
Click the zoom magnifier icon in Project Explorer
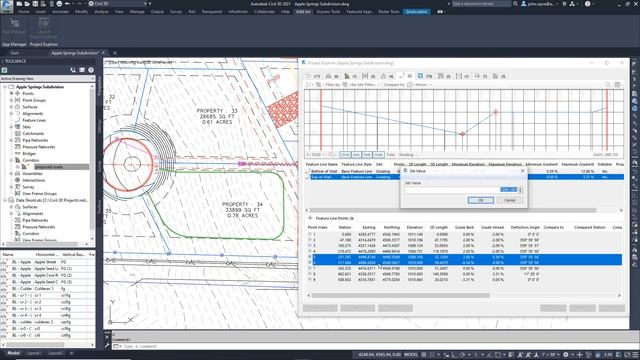tap(608, 84)
